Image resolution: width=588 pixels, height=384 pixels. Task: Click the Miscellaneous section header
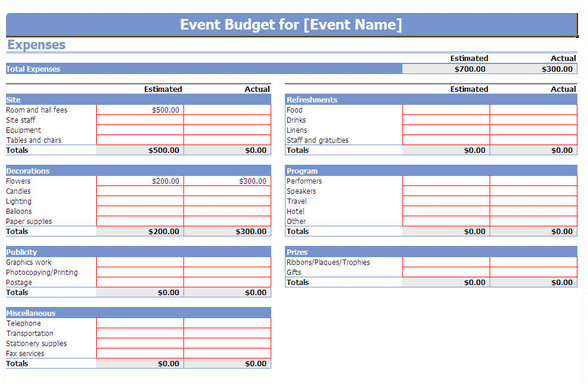pyautogui.click(x=138, y=313)
